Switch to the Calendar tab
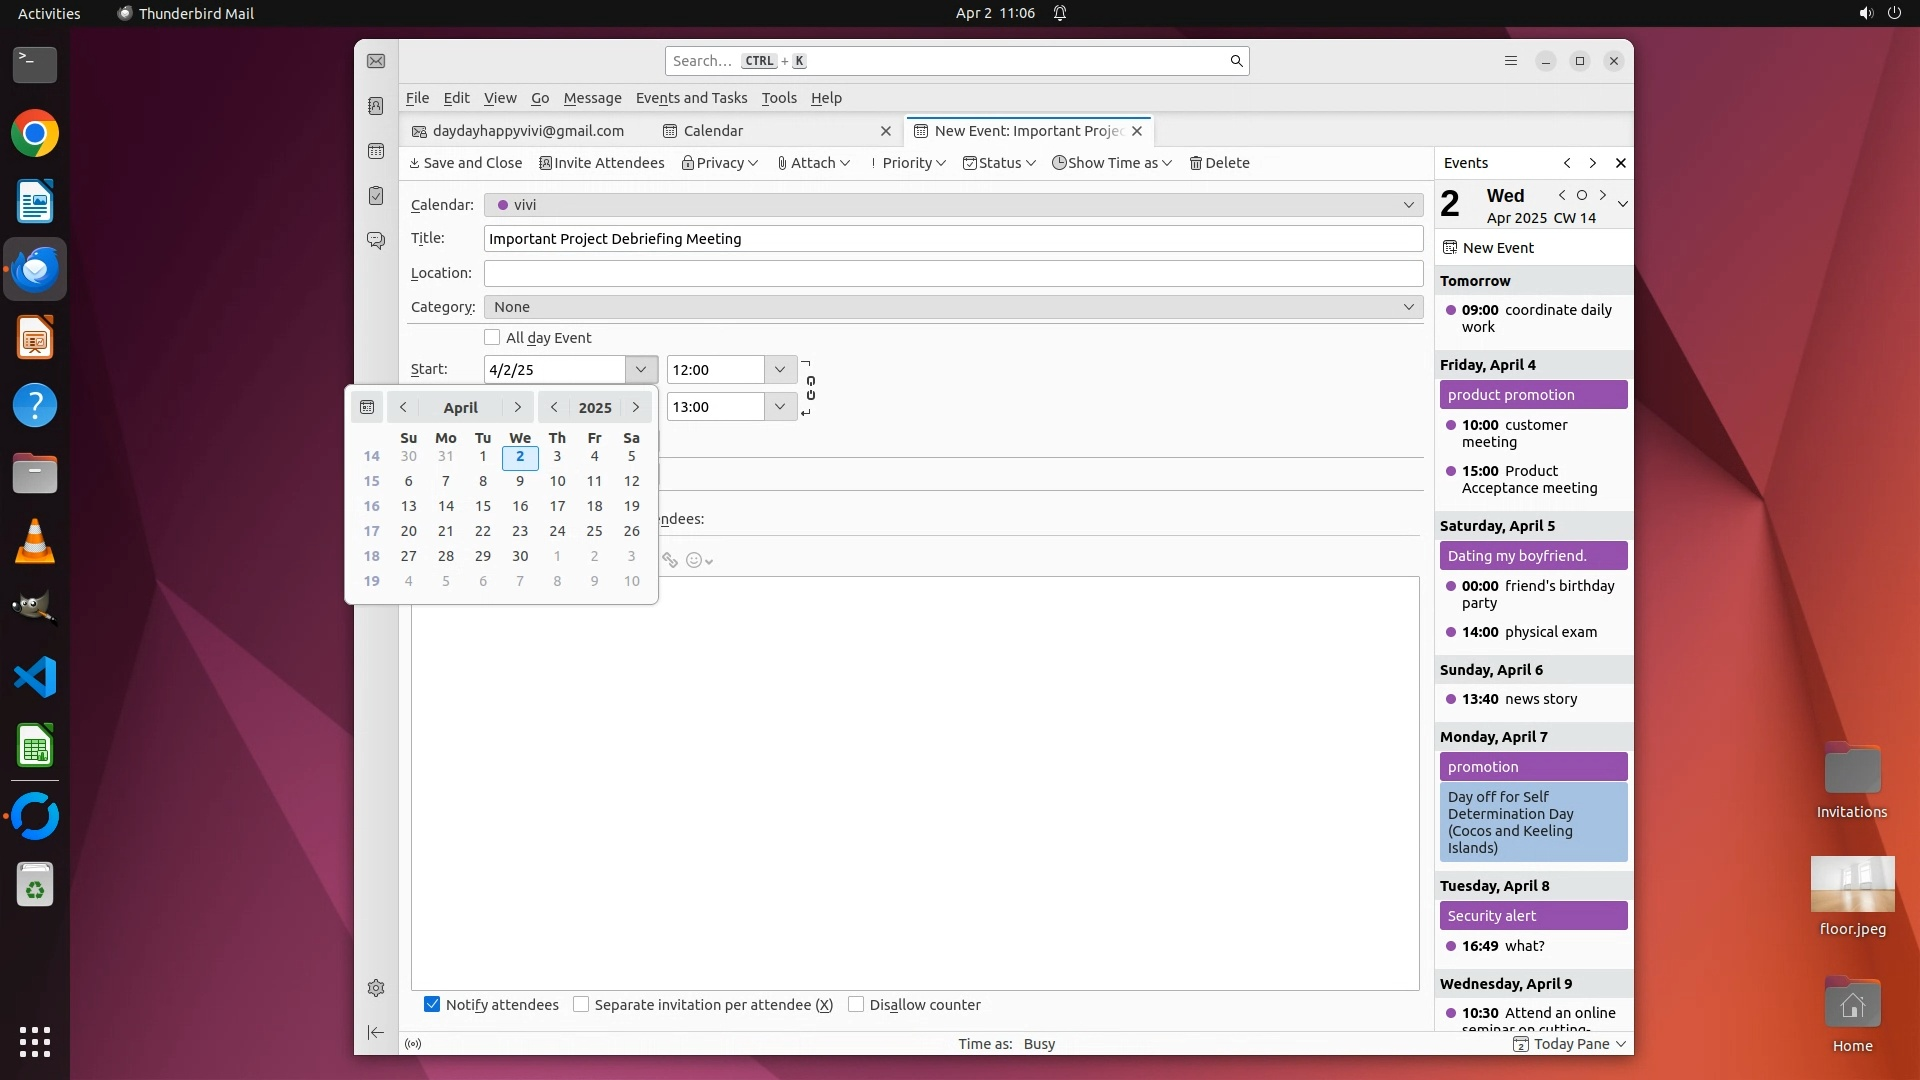Screen dimensions: 1920x1080 click(x=713, y=131)
